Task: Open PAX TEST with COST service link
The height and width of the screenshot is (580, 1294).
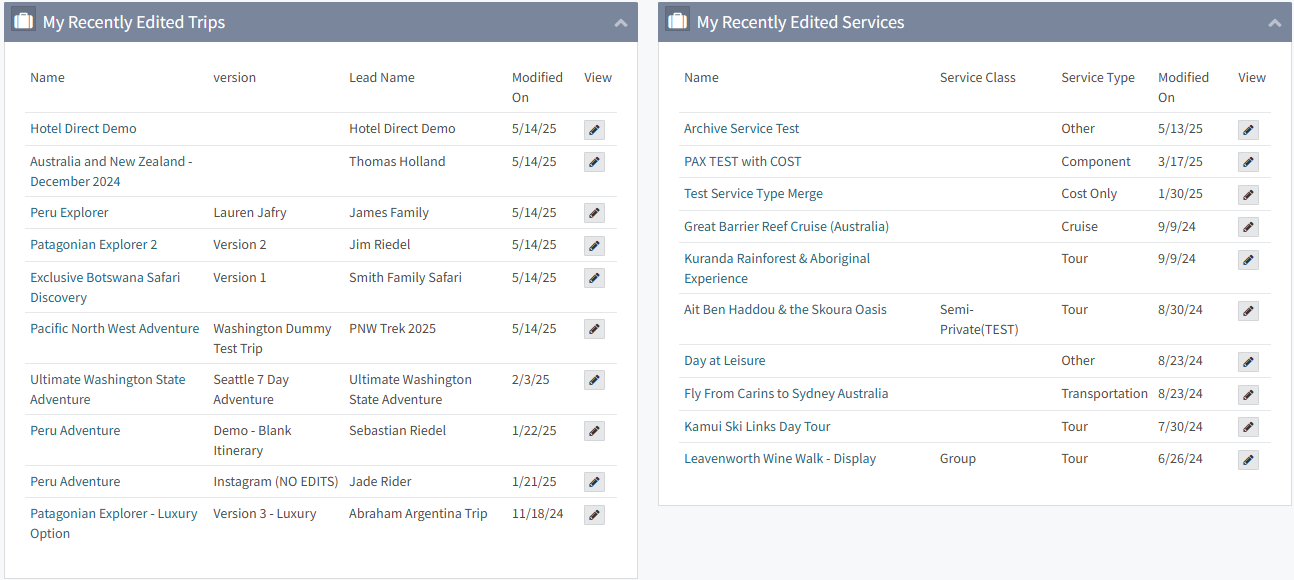Action: [742, 162]
